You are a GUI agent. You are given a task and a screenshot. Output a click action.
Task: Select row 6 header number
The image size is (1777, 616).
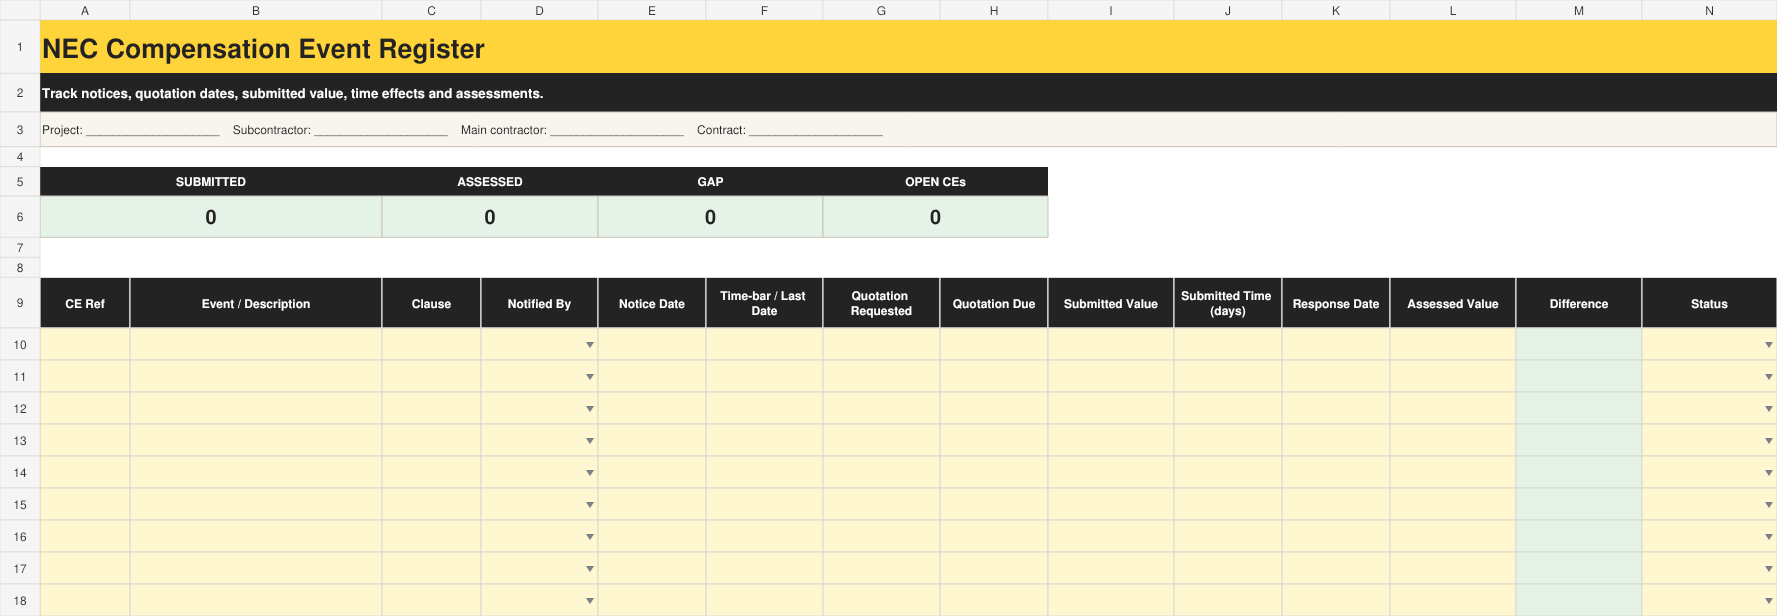pos(20,217)
